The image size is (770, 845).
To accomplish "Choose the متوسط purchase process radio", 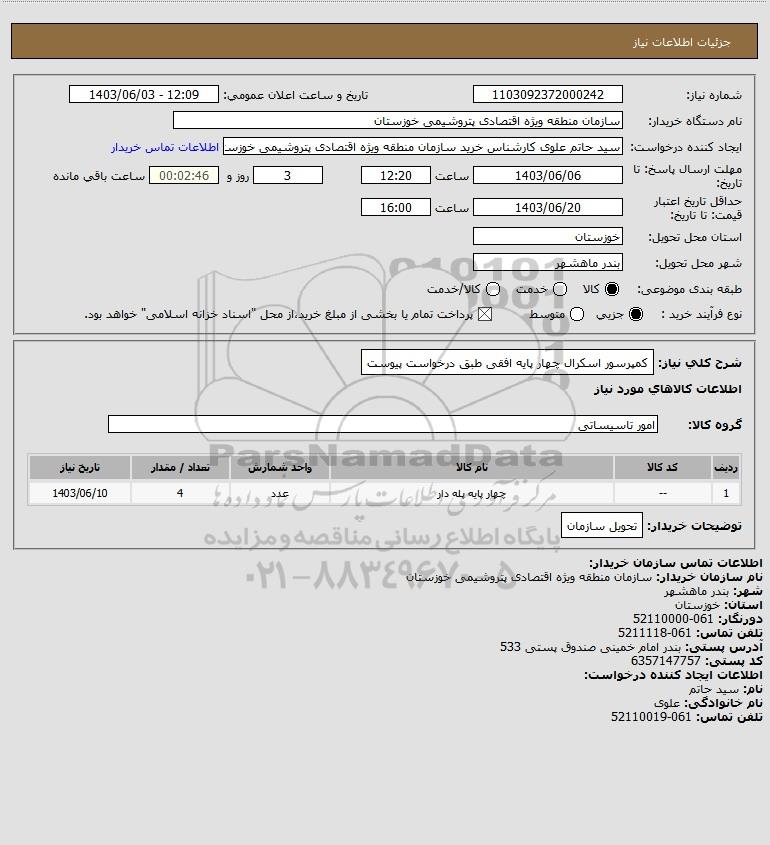I will click(577, 314).
